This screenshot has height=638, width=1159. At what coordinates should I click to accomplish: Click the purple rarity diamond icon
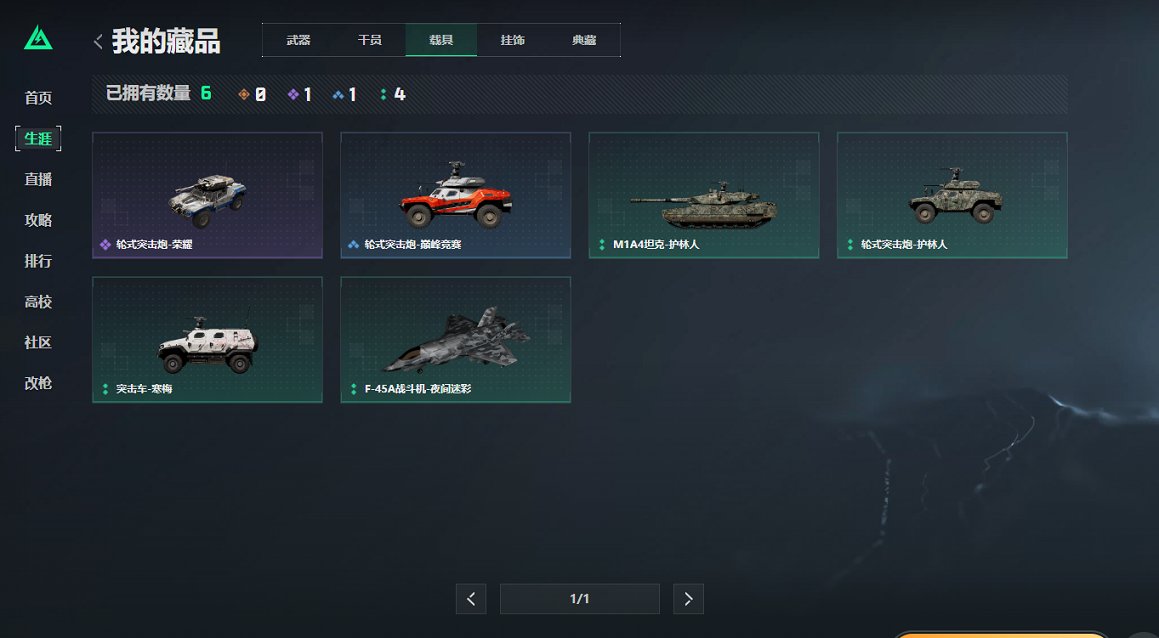[293, 94]
